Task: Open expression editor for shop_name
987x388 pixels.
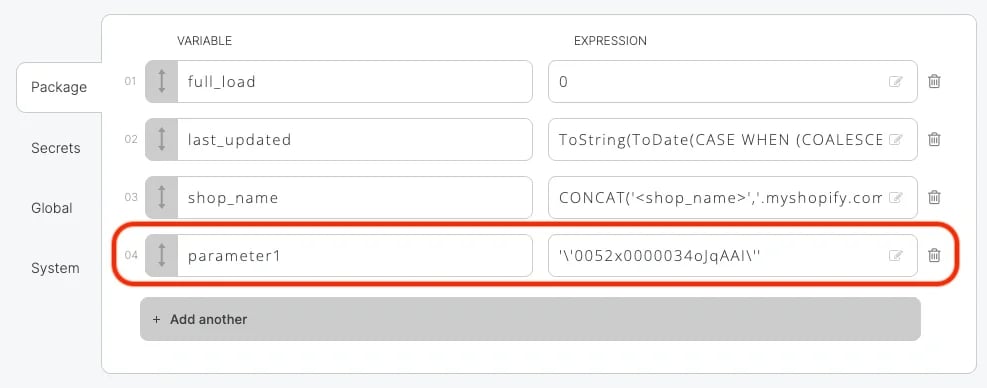Action: 895,197
